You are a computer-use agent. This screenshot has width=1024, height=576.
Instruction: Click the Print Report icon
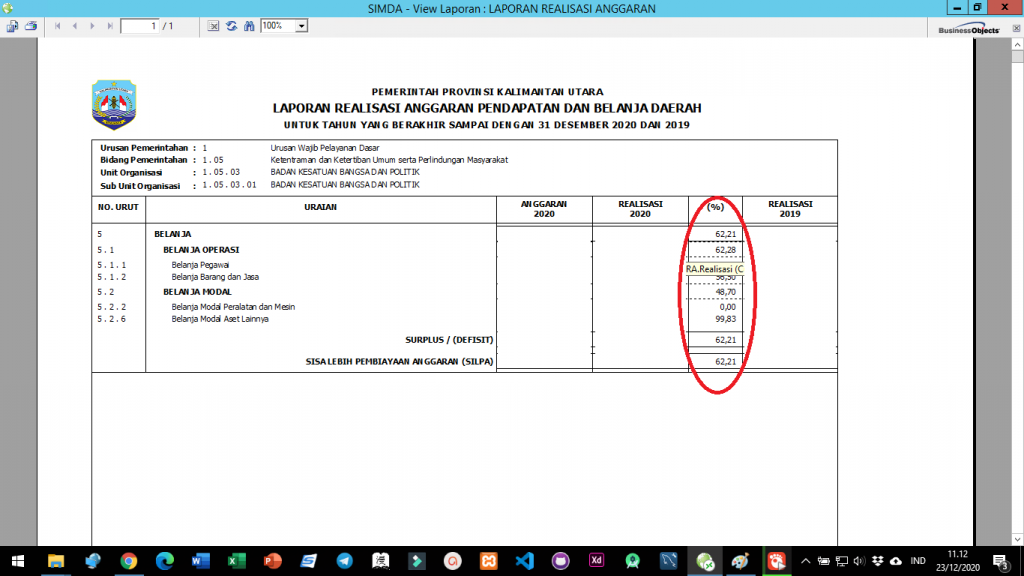[31, 26]
